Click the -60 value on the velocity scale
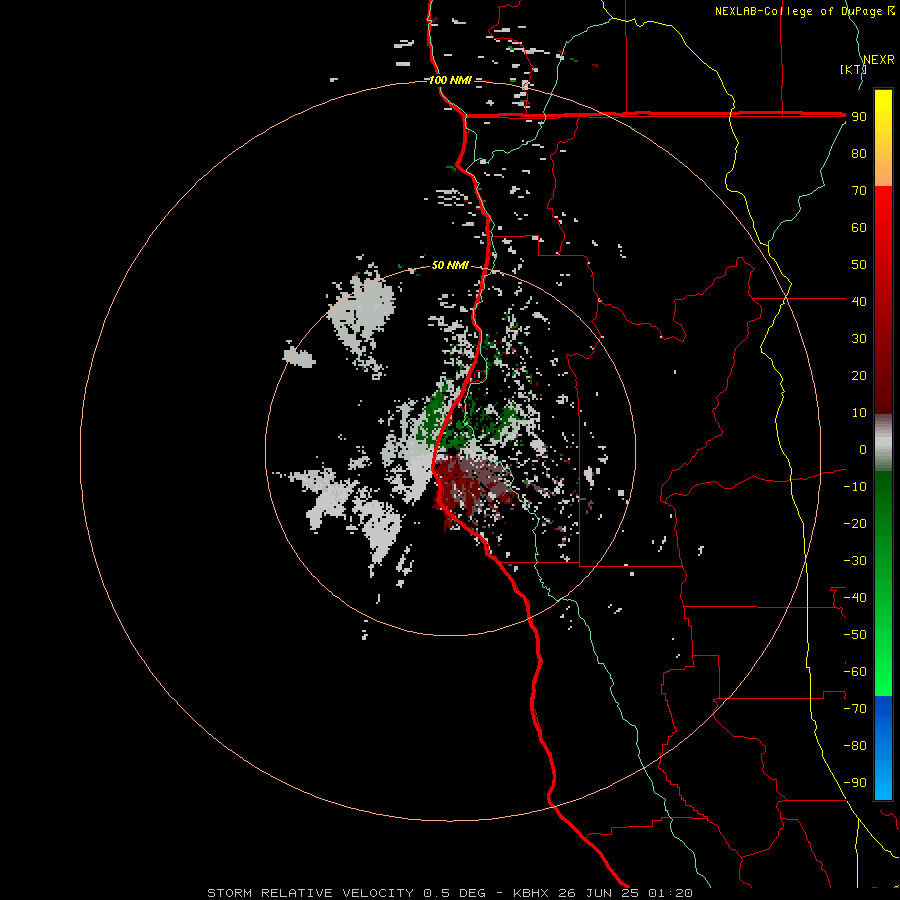 [x=855, y=672]
